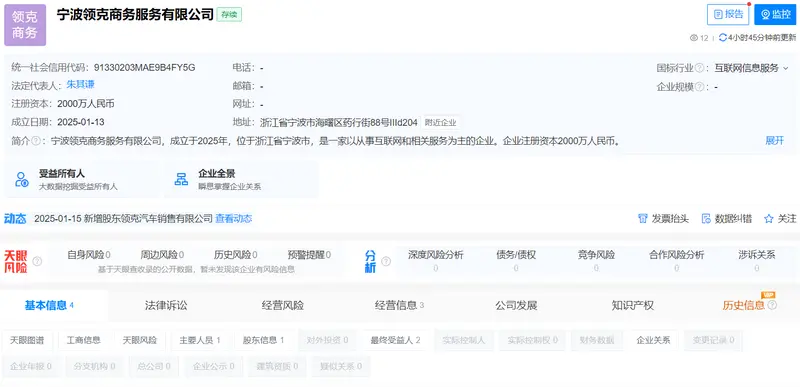Select 周边风险 risk item
This screenshot has height=387, width=800.
162,254
